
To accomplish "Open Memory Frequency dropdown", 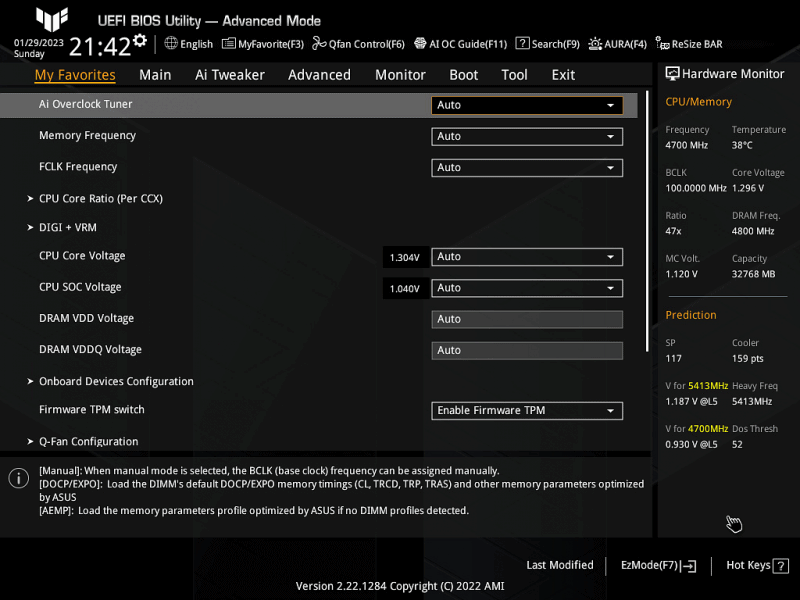I will [527, 137].
